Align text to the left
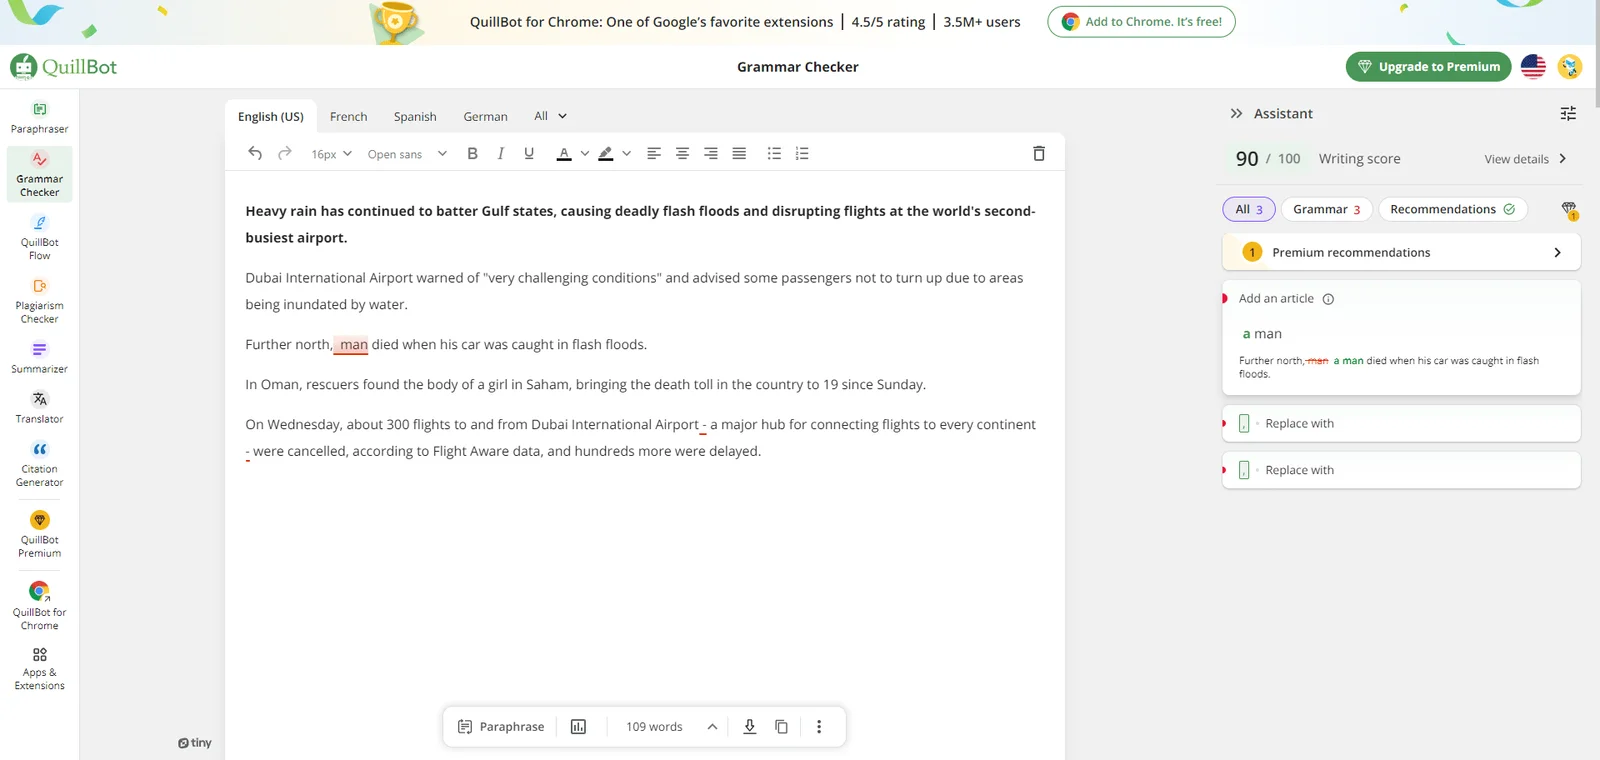 [654, 153]
